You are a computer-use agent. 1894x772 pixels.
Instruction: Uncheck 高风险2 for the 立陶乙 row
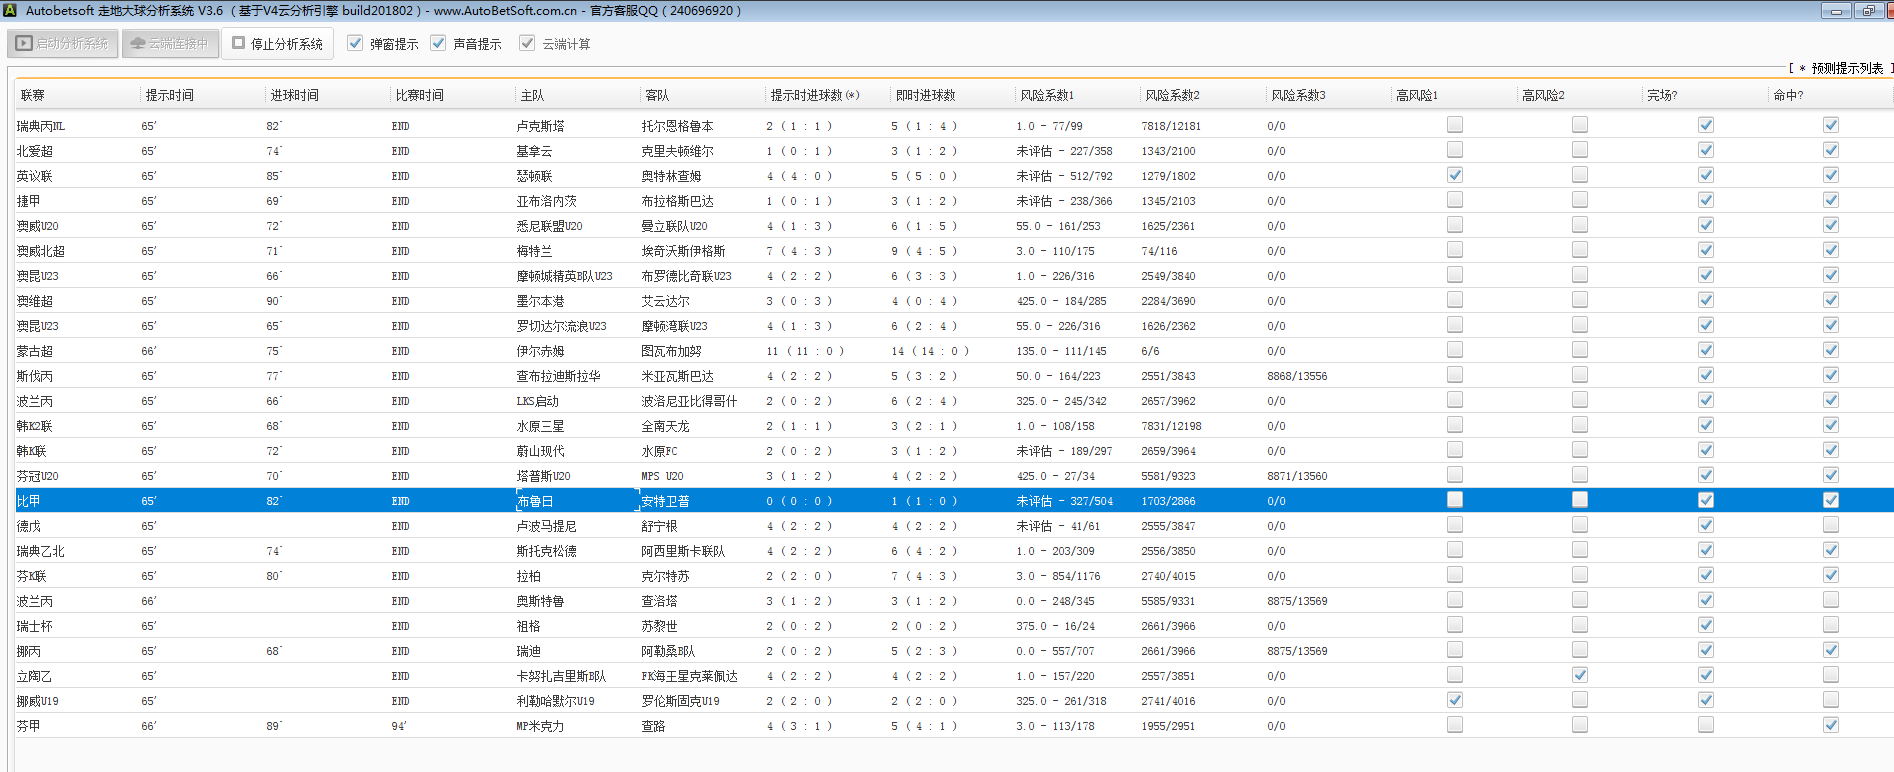click(1580, 675)
